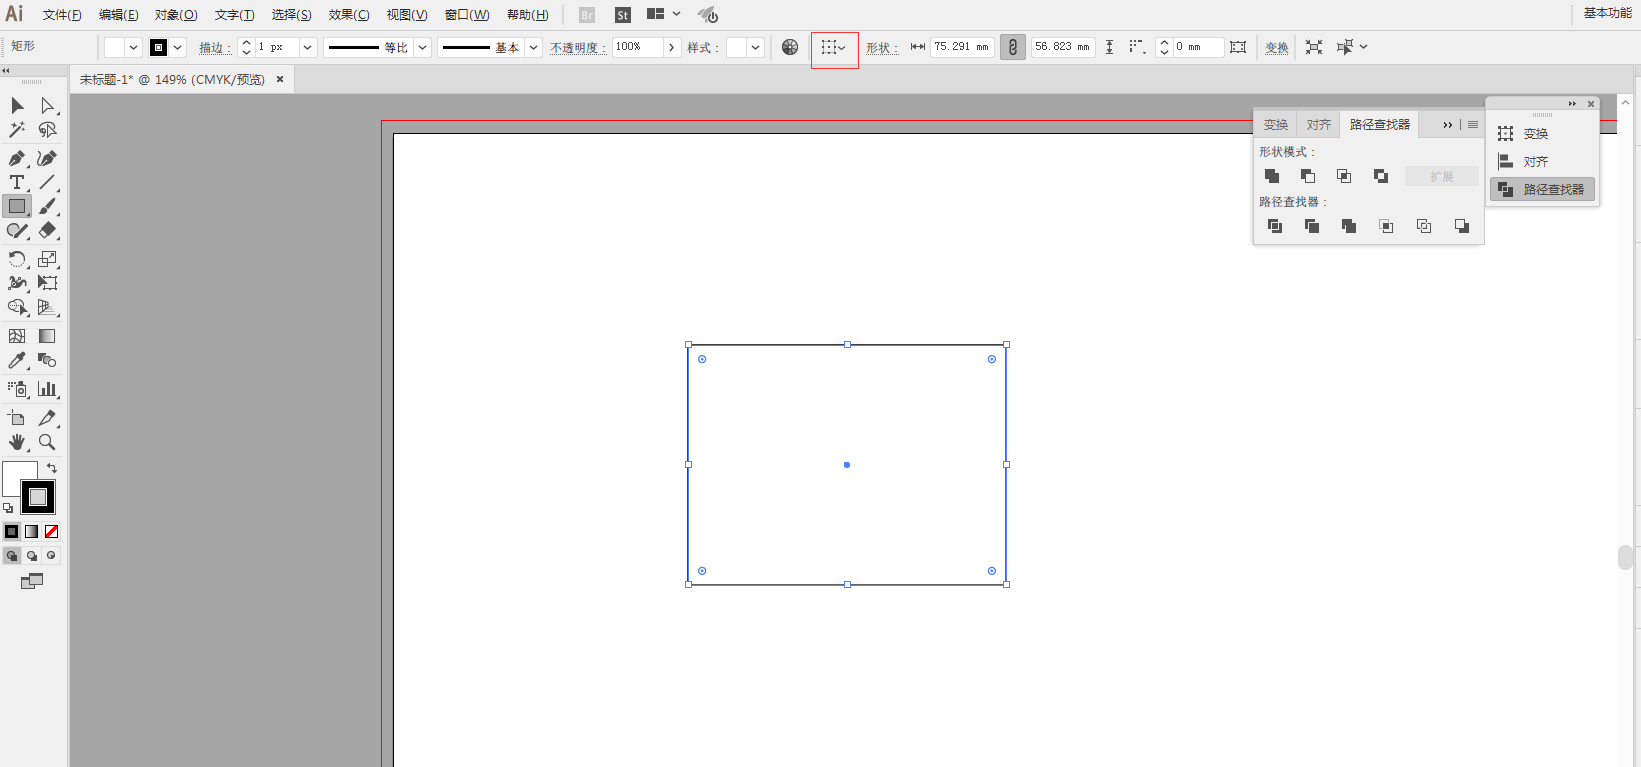The width and height of the screenshot is (1641, 767).
Task: Apply solid Color mode button
Action: pyautogui.click(x=12, y=532)
